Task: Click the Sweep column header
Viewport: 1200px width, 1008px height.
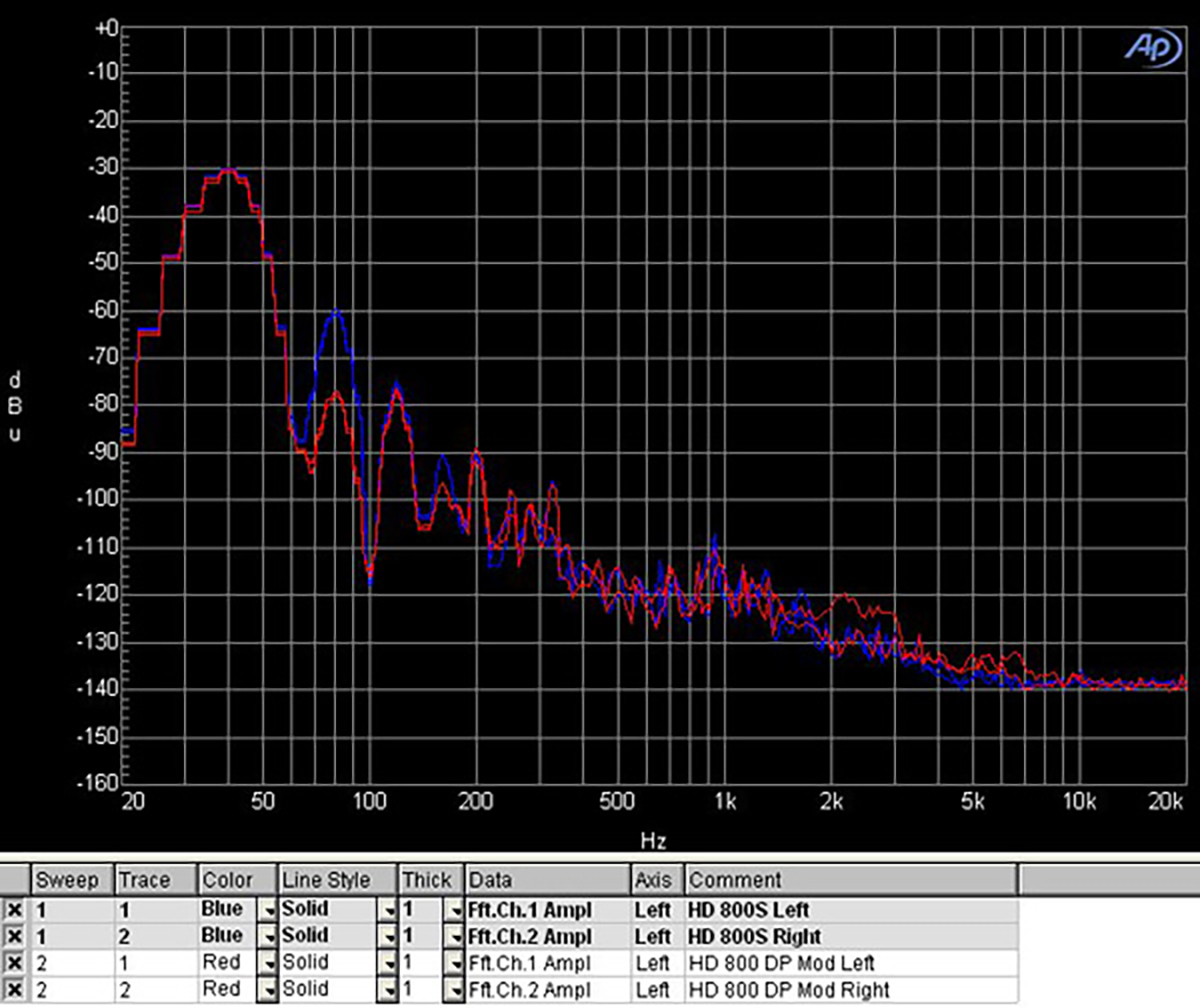Action: [x=72, y=880]
